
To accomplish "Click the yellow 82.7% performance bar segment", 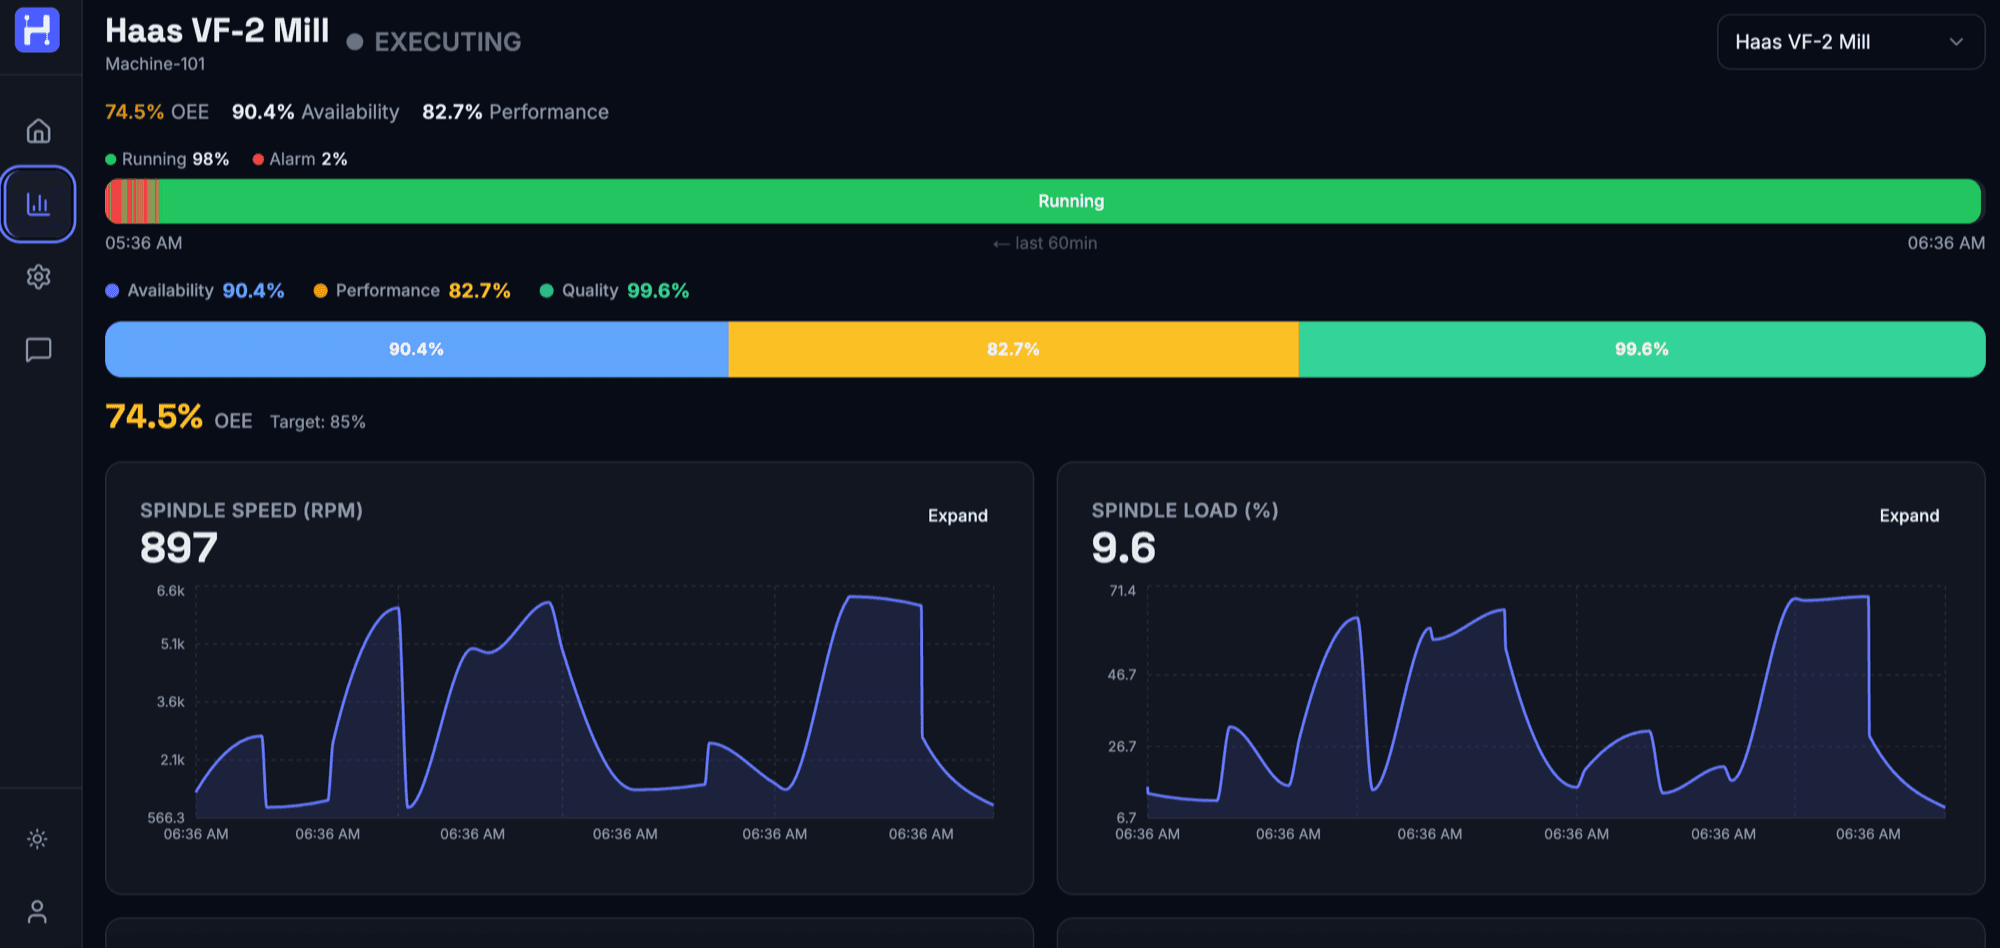I will [1013, 349].
